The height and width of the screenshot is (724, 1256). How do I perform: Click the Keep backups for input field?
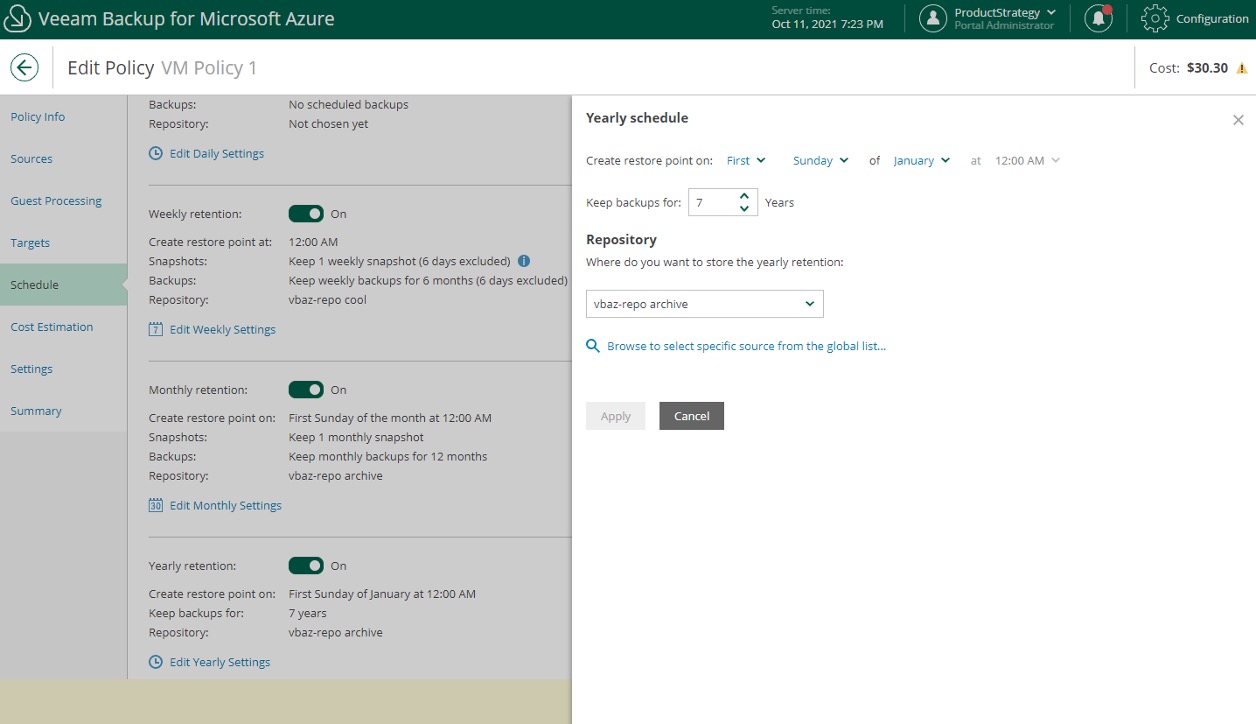pyautogui.click(x=710, y=202)
